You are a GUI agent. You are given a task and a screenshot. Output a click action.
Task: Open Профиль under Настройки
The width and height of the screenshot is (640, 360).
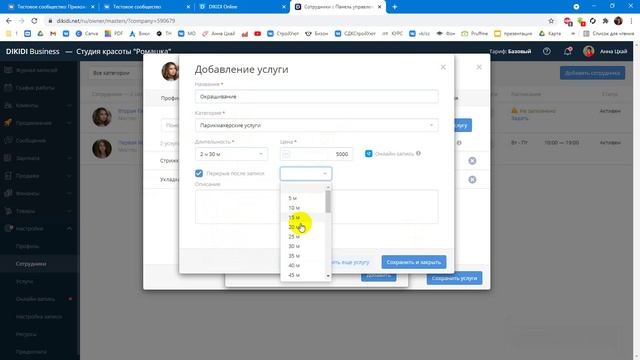pos(27,246)
